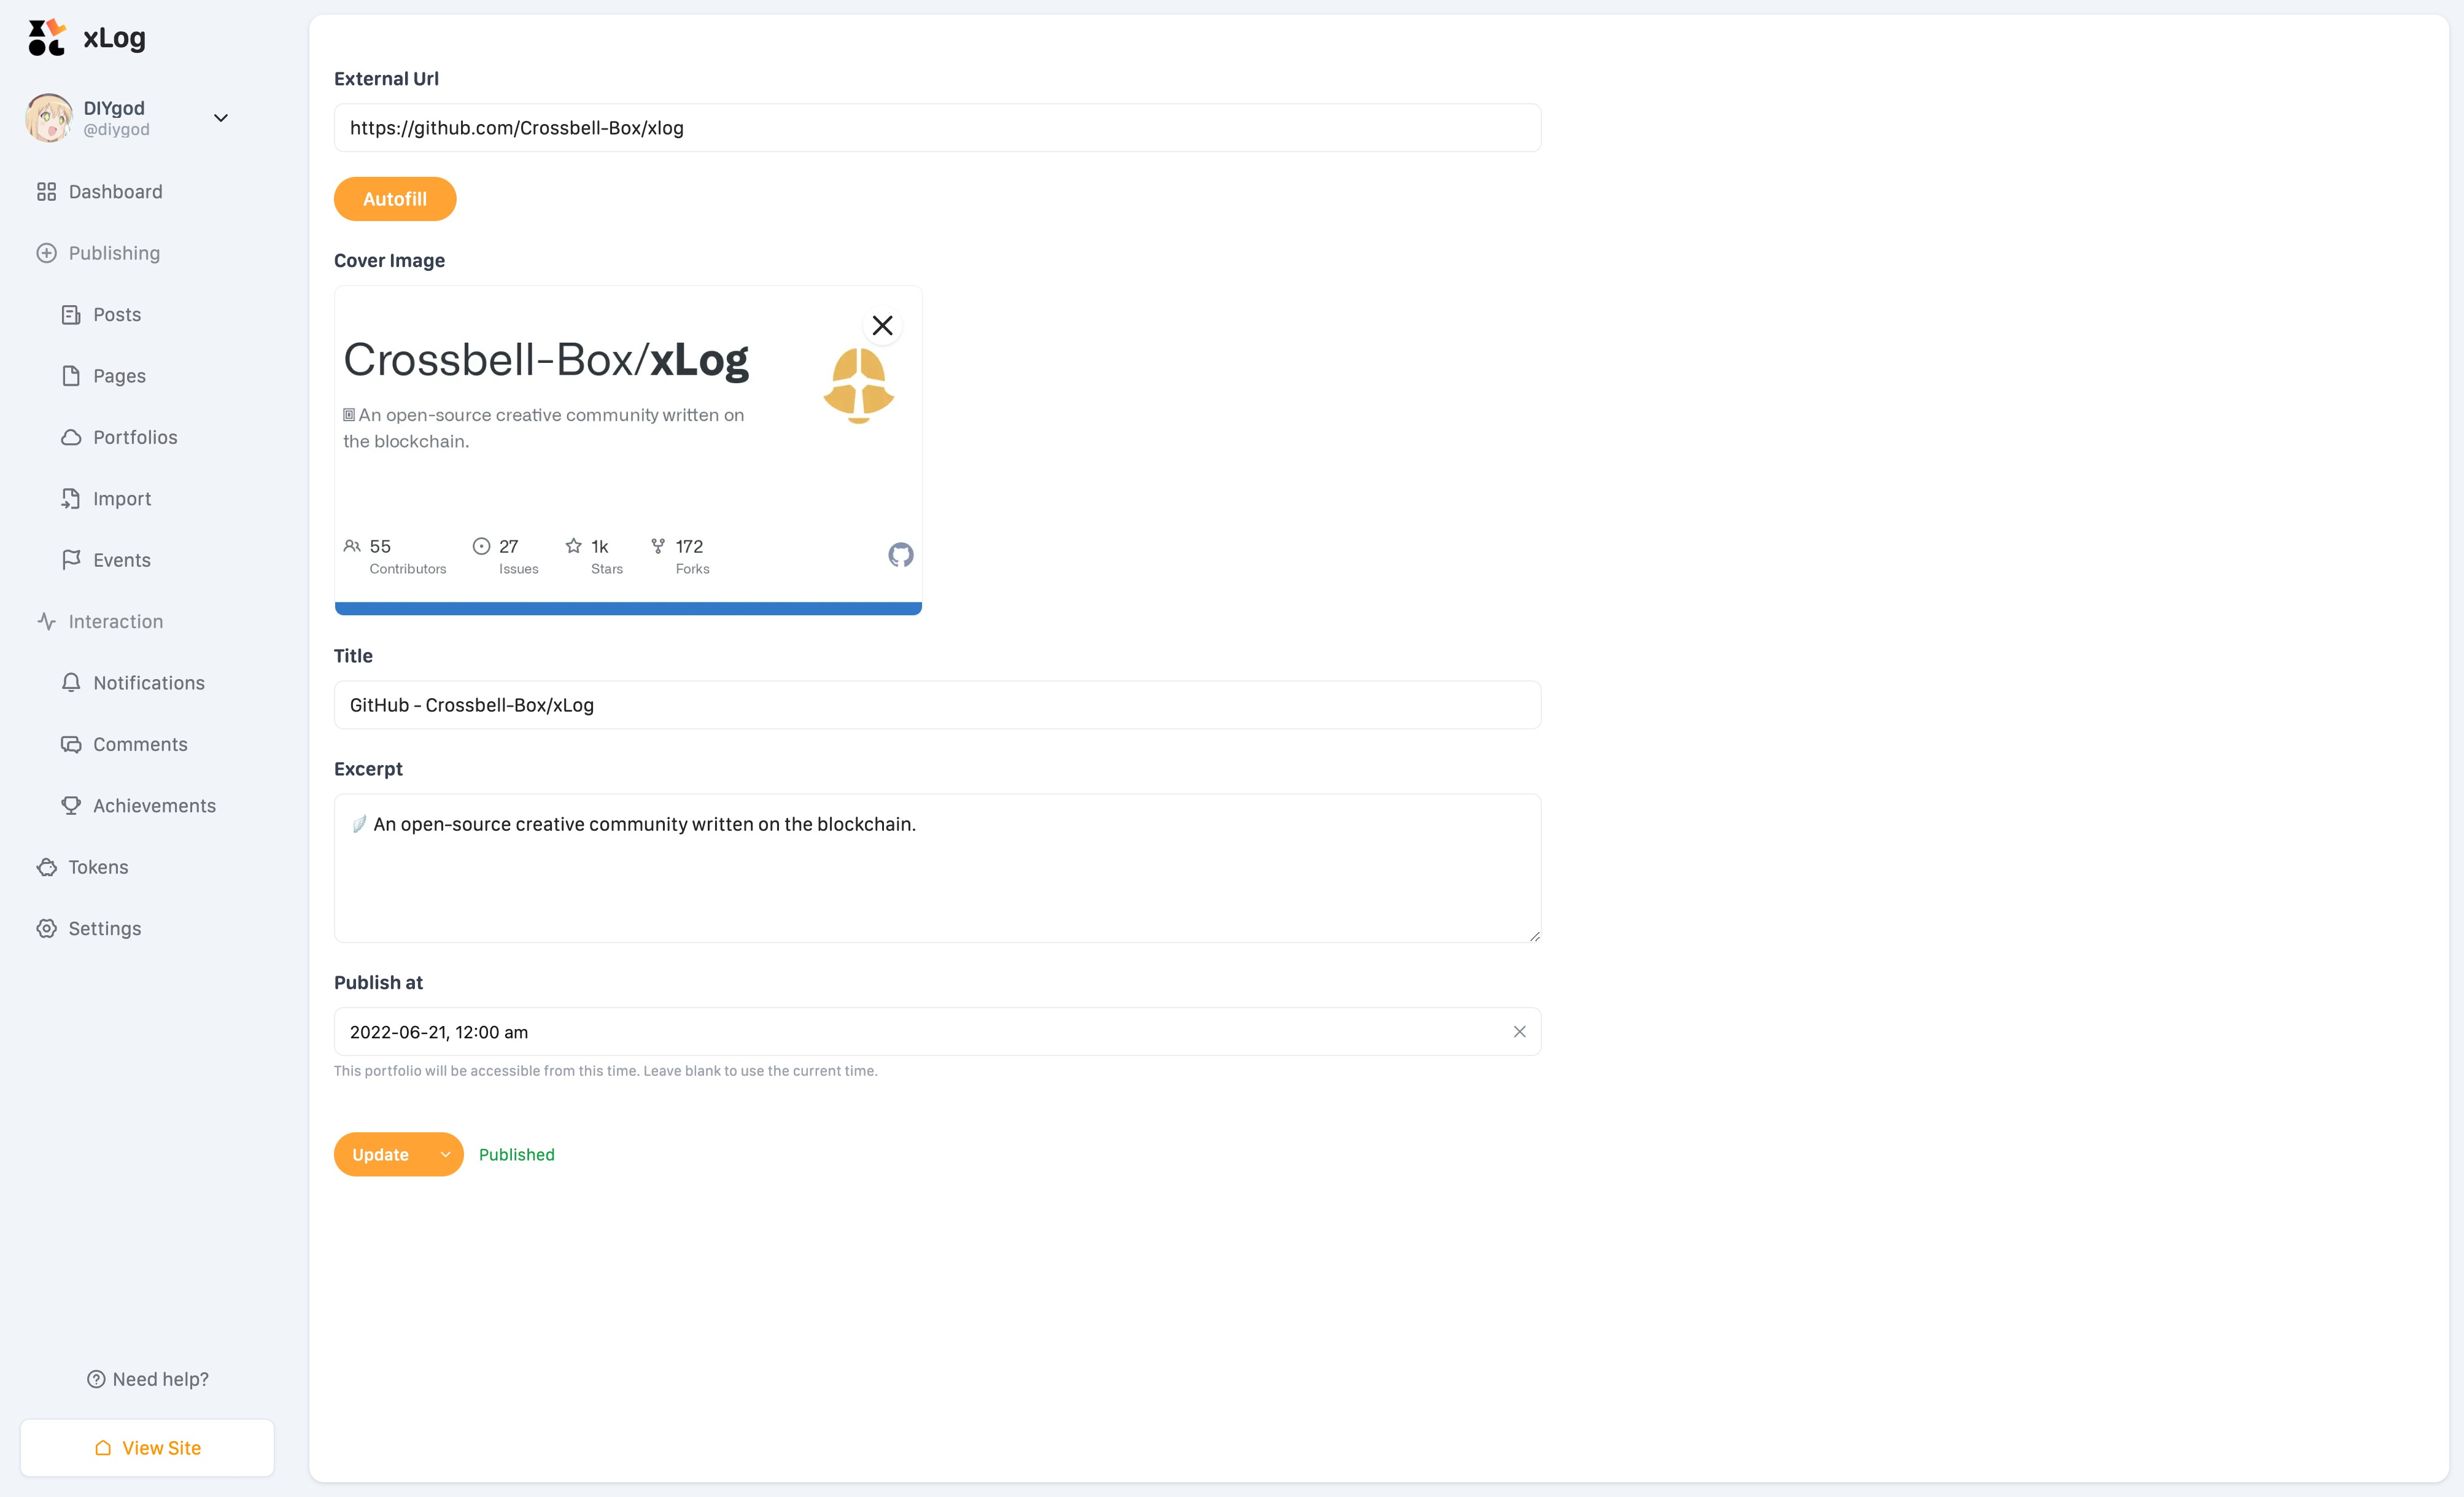Viewport: 2464px width, 1497px height.
Task: Click the xLog logo icon
Action: (x=46, y=38)
